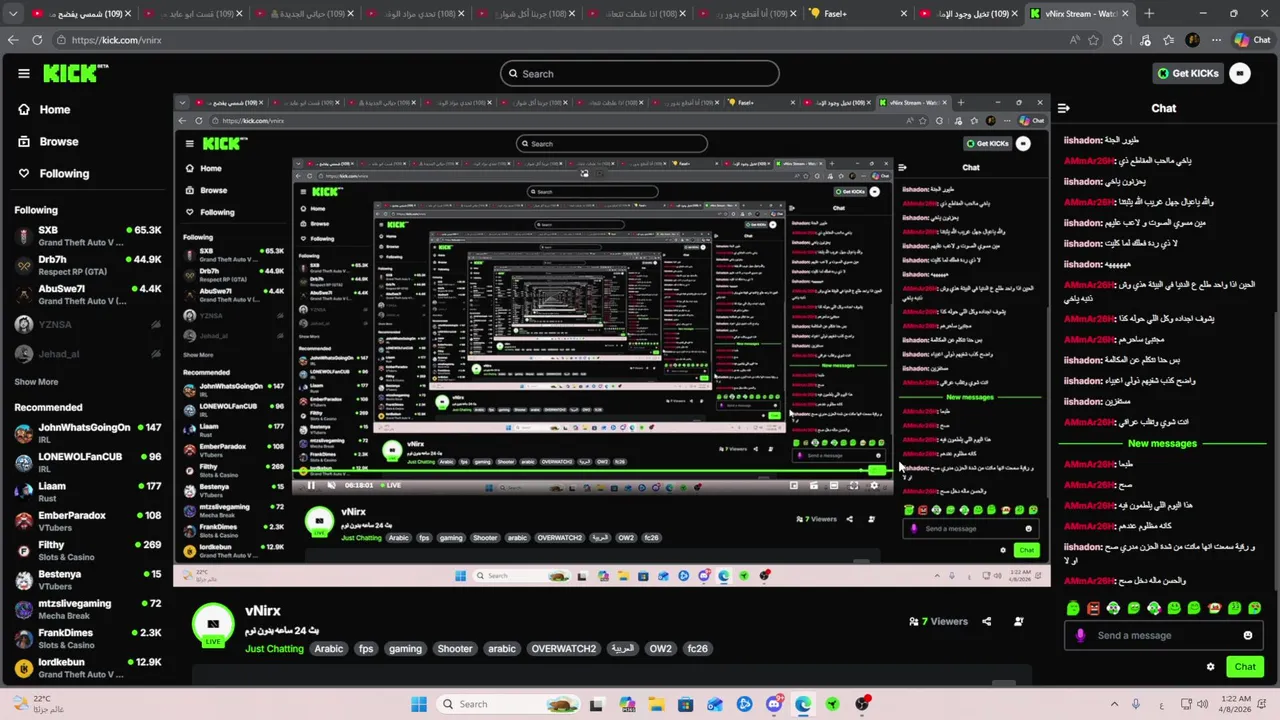Open chat settings gear icon

1210,667
